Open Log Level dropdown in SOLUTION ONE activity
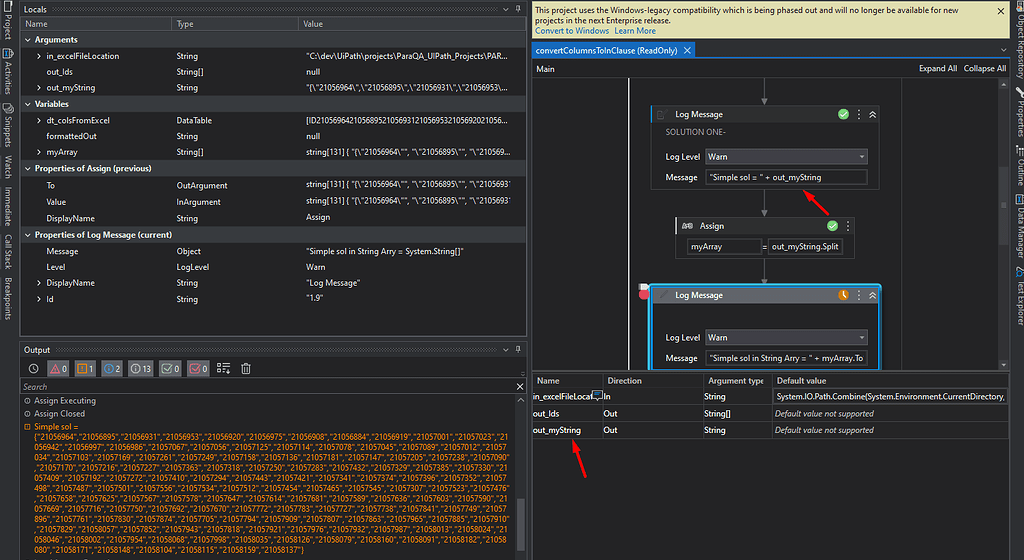 (x=787, y=157)
